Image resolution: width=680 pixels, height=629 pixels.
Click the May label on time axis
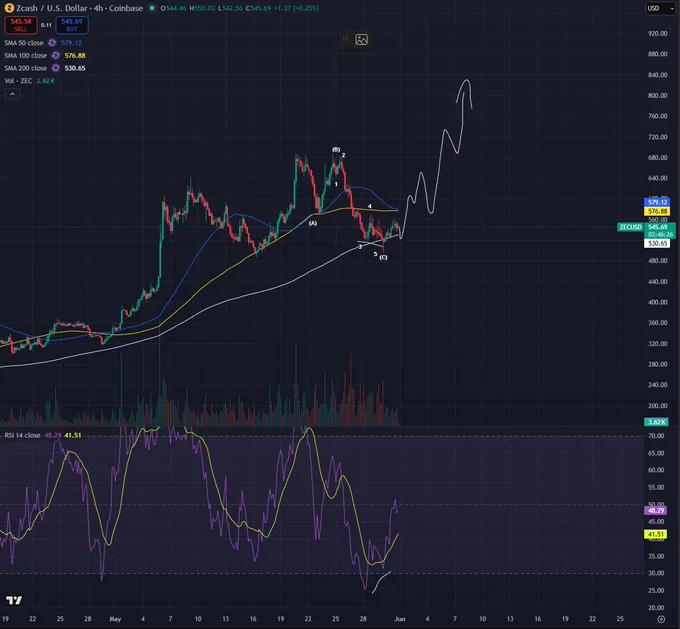[x=115, y=619]
